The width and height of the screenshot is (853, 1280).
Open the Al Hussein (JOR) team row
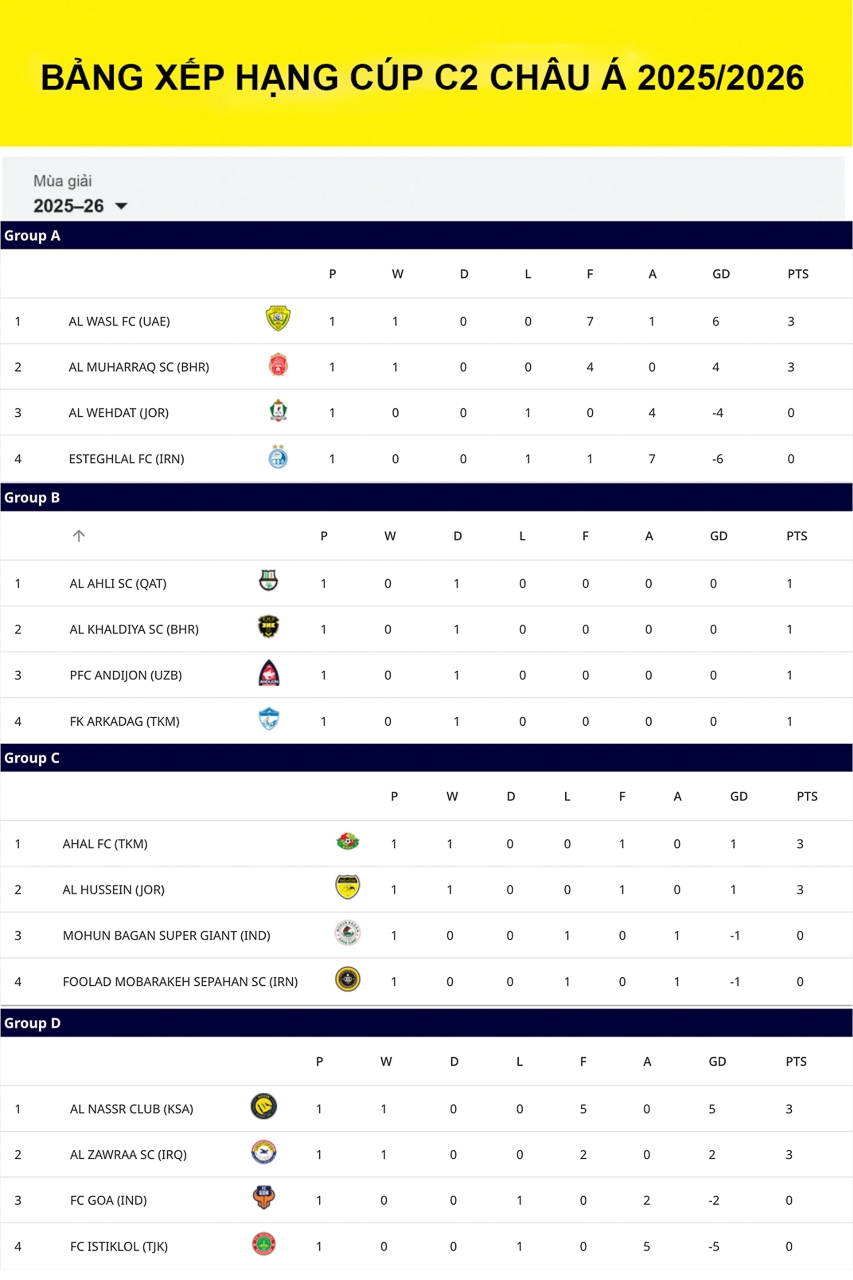pos(426,889)
